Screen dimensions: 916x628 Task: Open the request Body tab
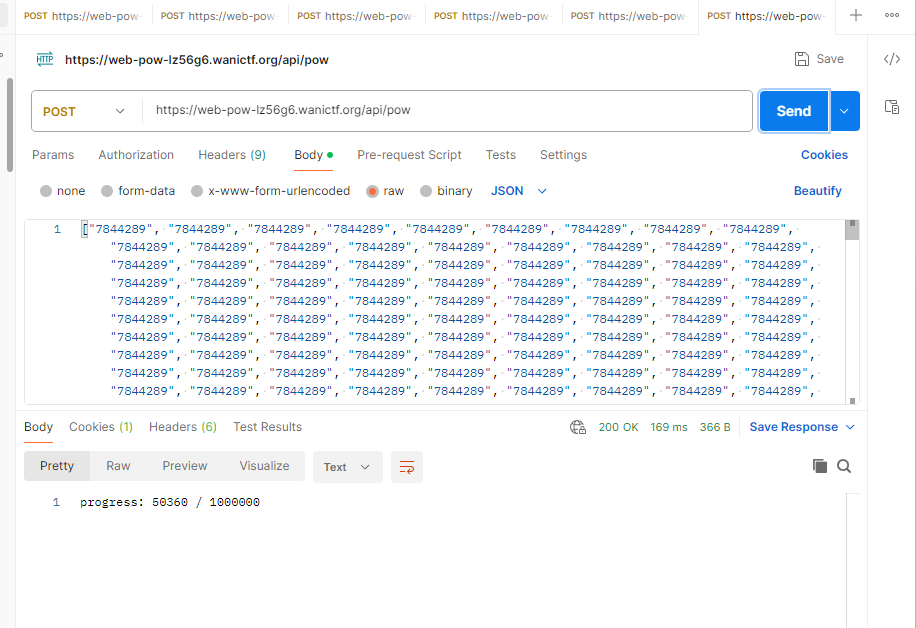point(313,155)
